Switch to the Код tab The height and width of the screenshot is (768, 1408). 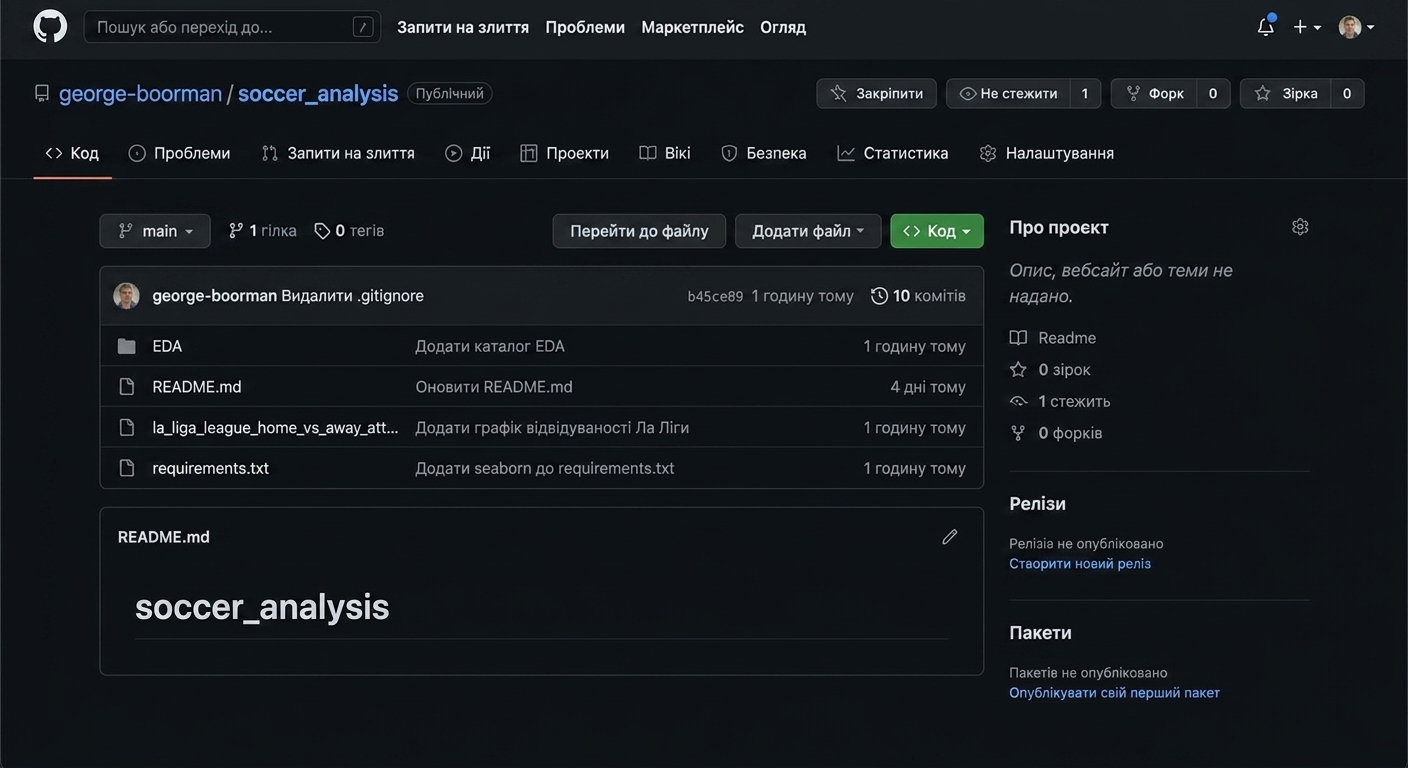point(72,153)
